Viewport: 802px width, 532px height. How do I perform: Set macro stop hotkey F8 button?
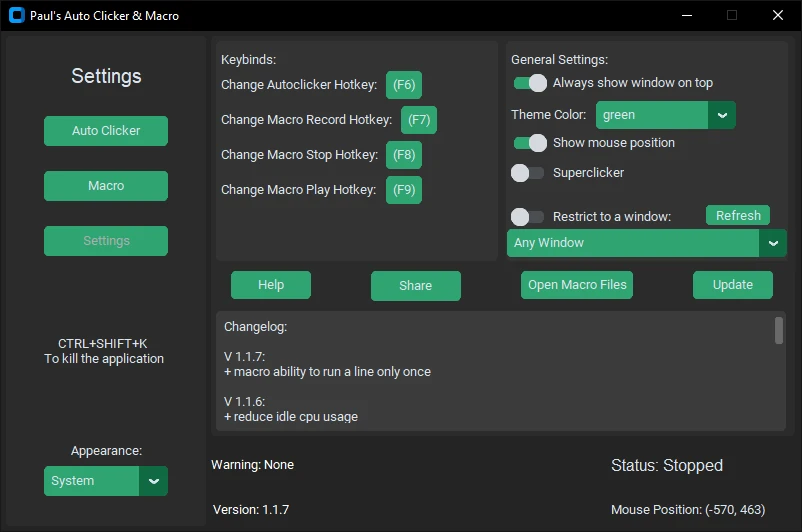(404, 155)
